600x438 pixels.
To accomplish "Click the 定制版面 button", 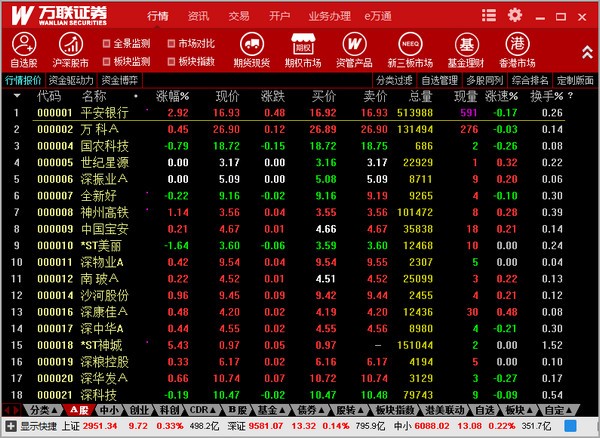I will [575, 80].
